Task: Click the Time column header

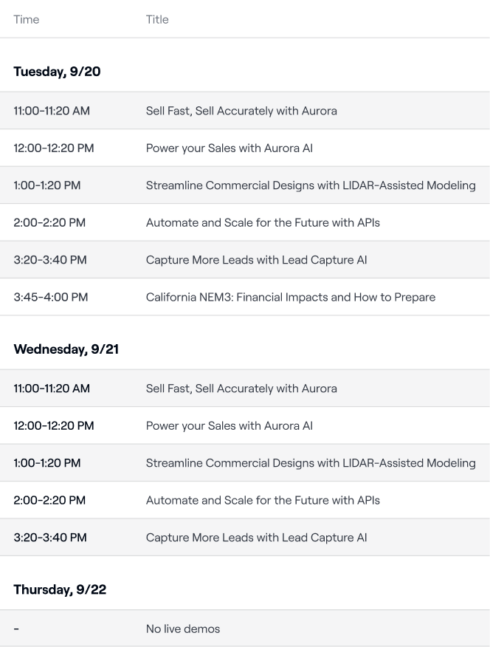Action: click(26, 19)
